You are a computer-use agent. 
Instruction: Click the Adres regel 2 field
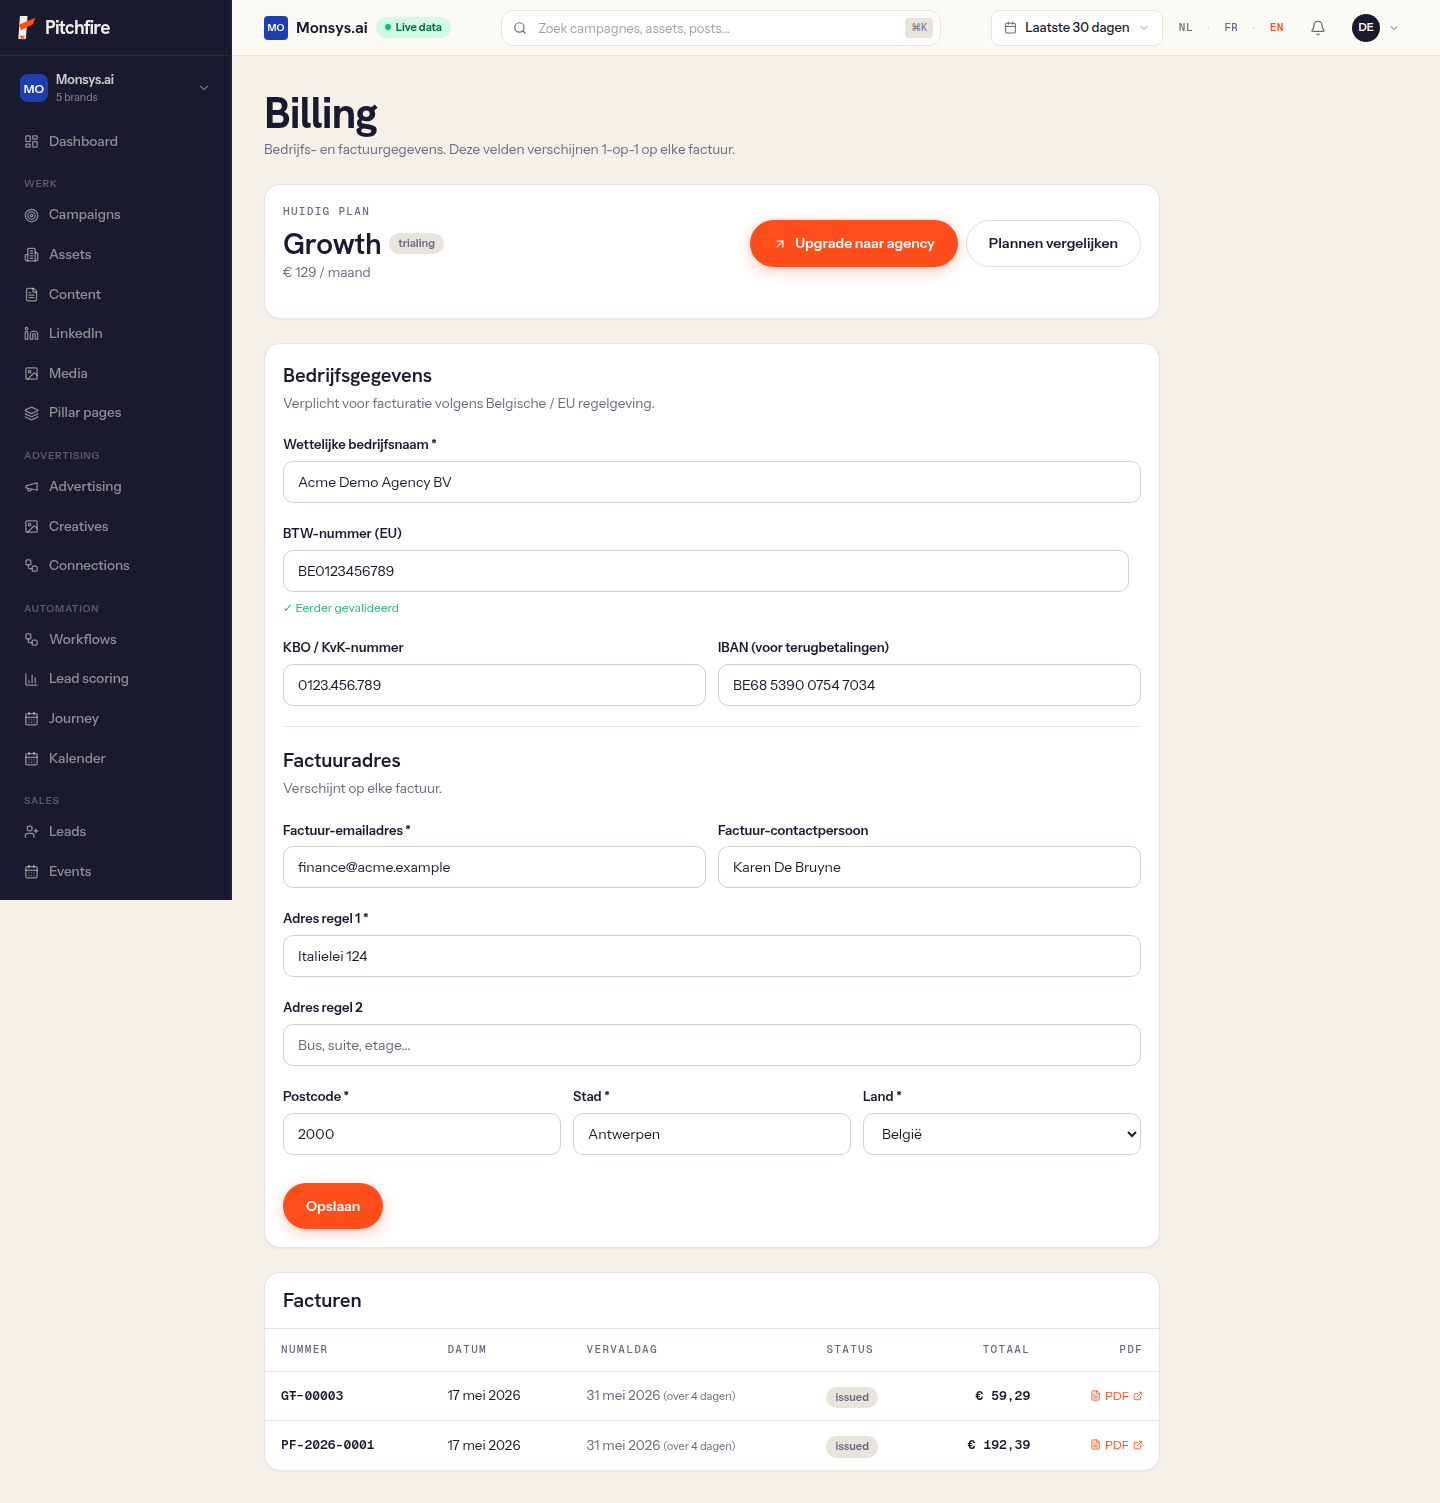click(x=712, y=1045)
